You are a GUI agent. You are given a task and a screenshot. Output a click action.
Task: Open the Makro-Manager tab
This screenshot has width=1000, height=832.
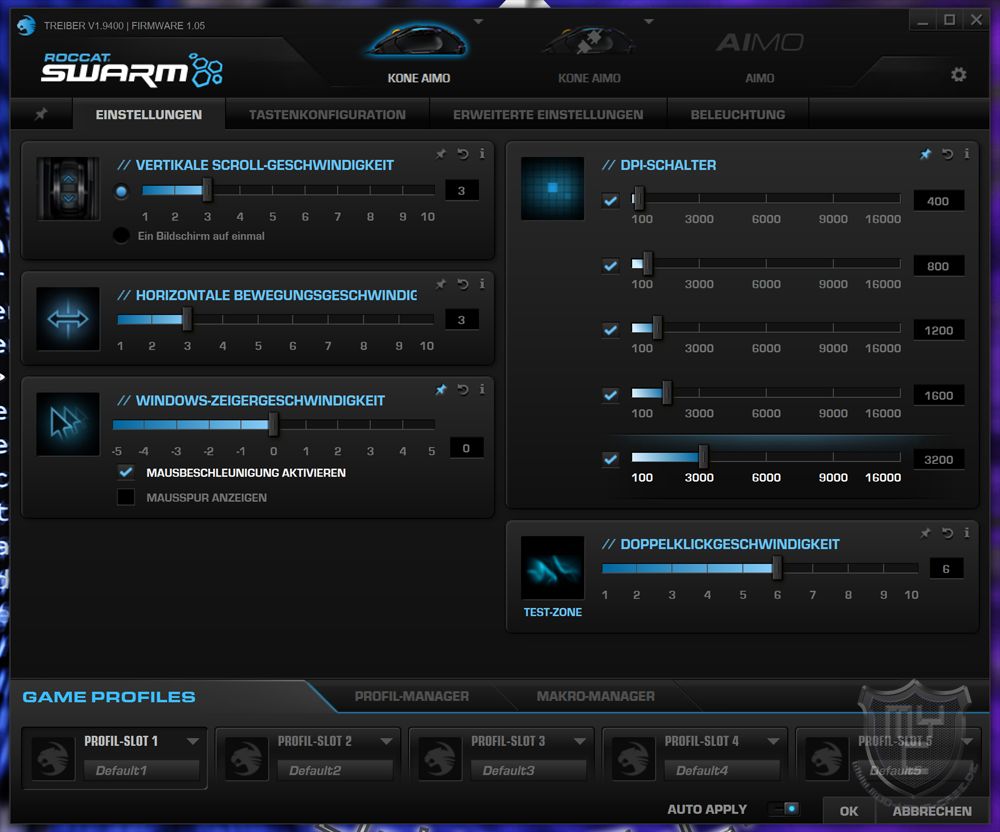click(596, 696)
